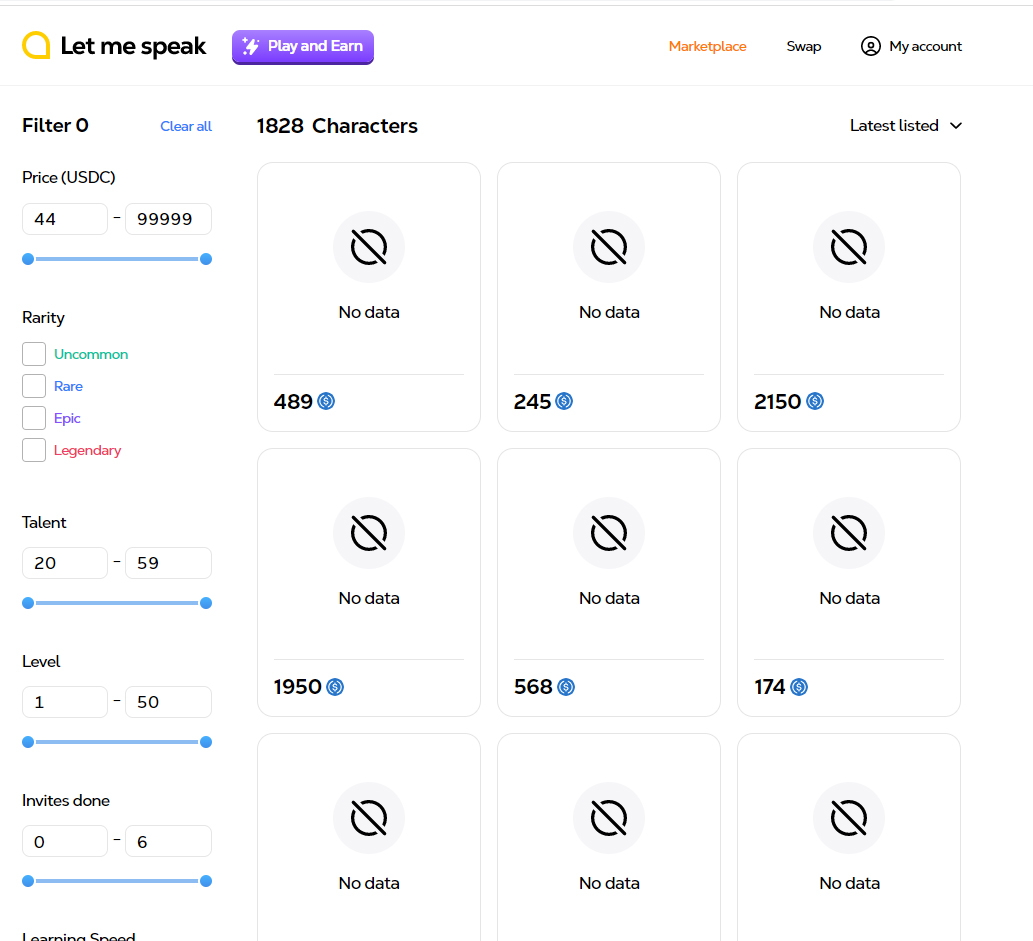Select the Legendary rarity checkbox

34,450
